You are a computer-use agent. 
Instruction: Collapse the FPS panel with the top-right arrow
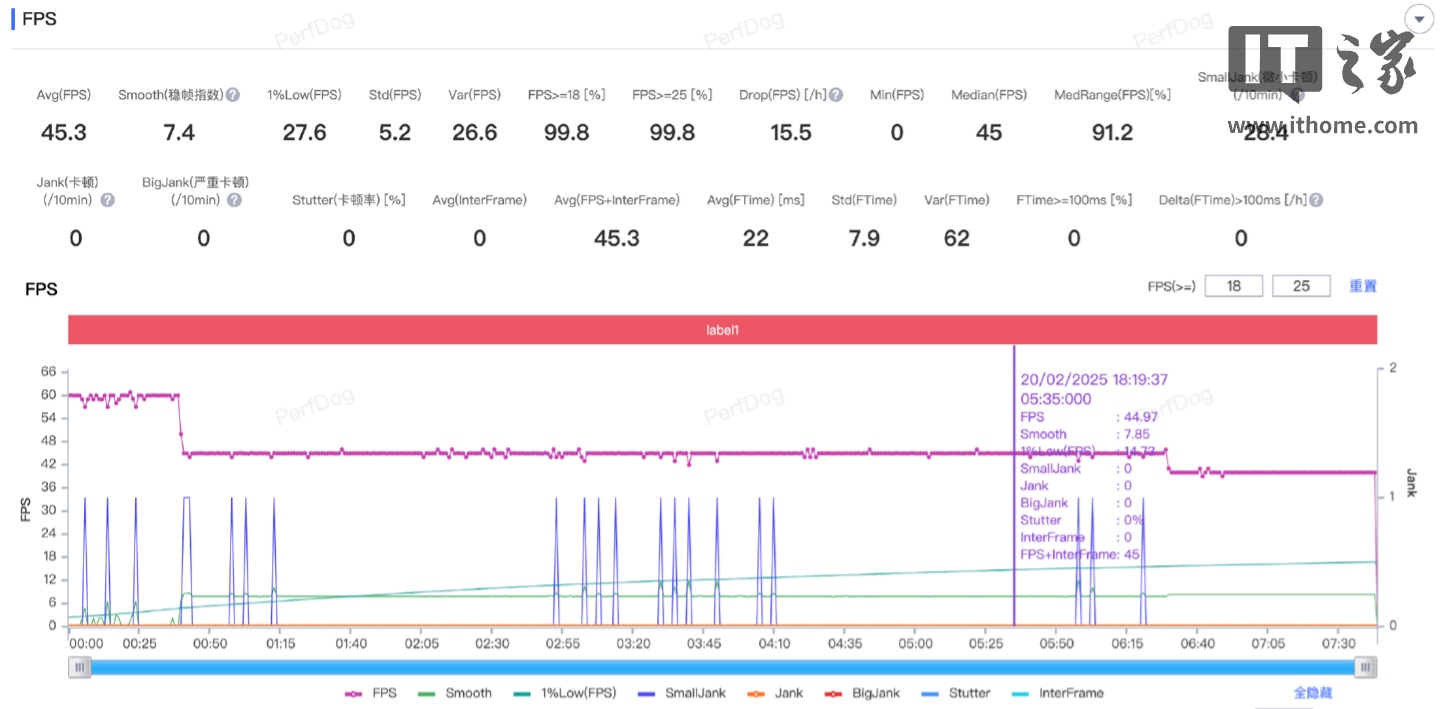click(1419, 19)
